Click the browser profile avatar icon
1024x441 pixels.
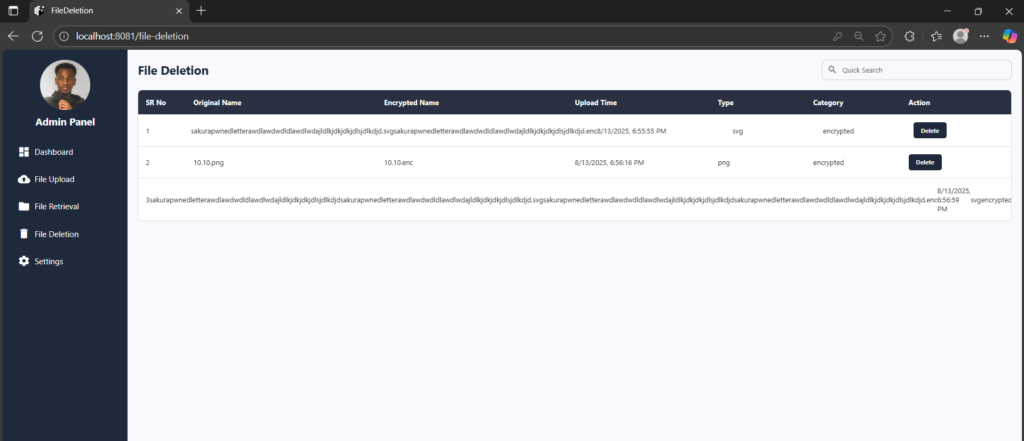tap(961, 36)
